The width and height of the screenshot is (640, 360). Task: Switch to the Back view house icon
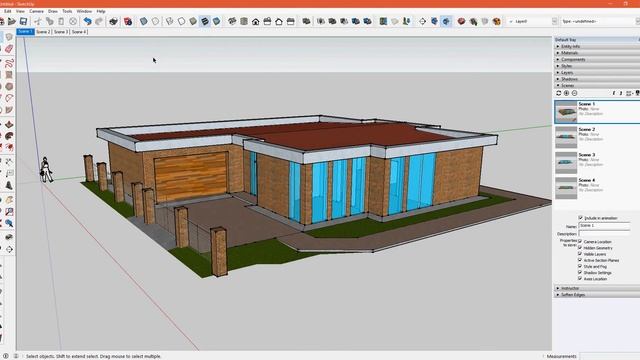(x=279, y=21)
